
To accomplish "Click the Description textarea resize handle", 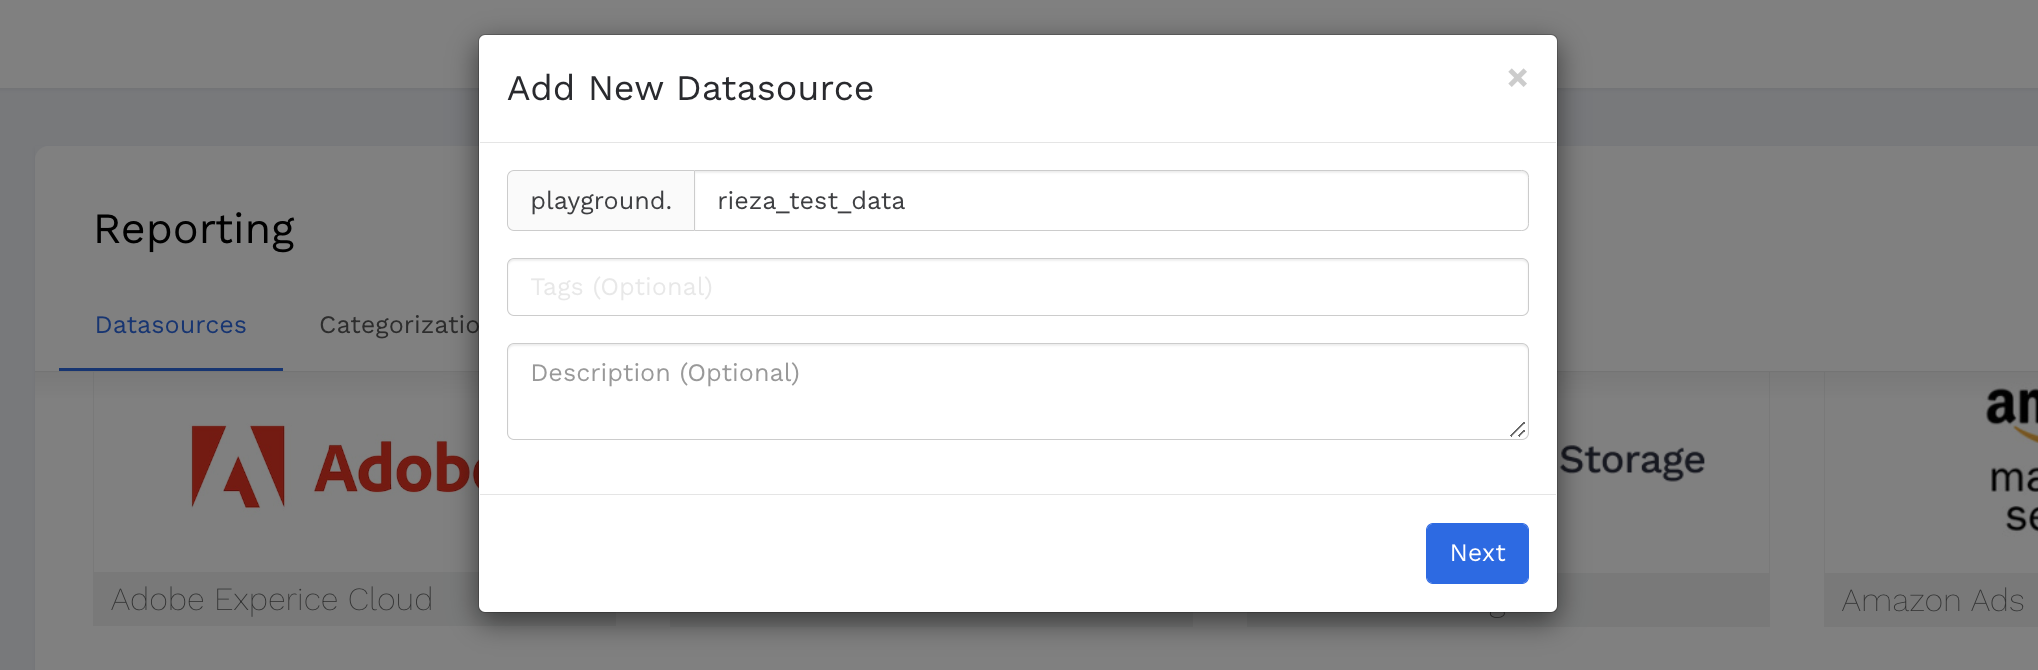I will coord(1517,430).
